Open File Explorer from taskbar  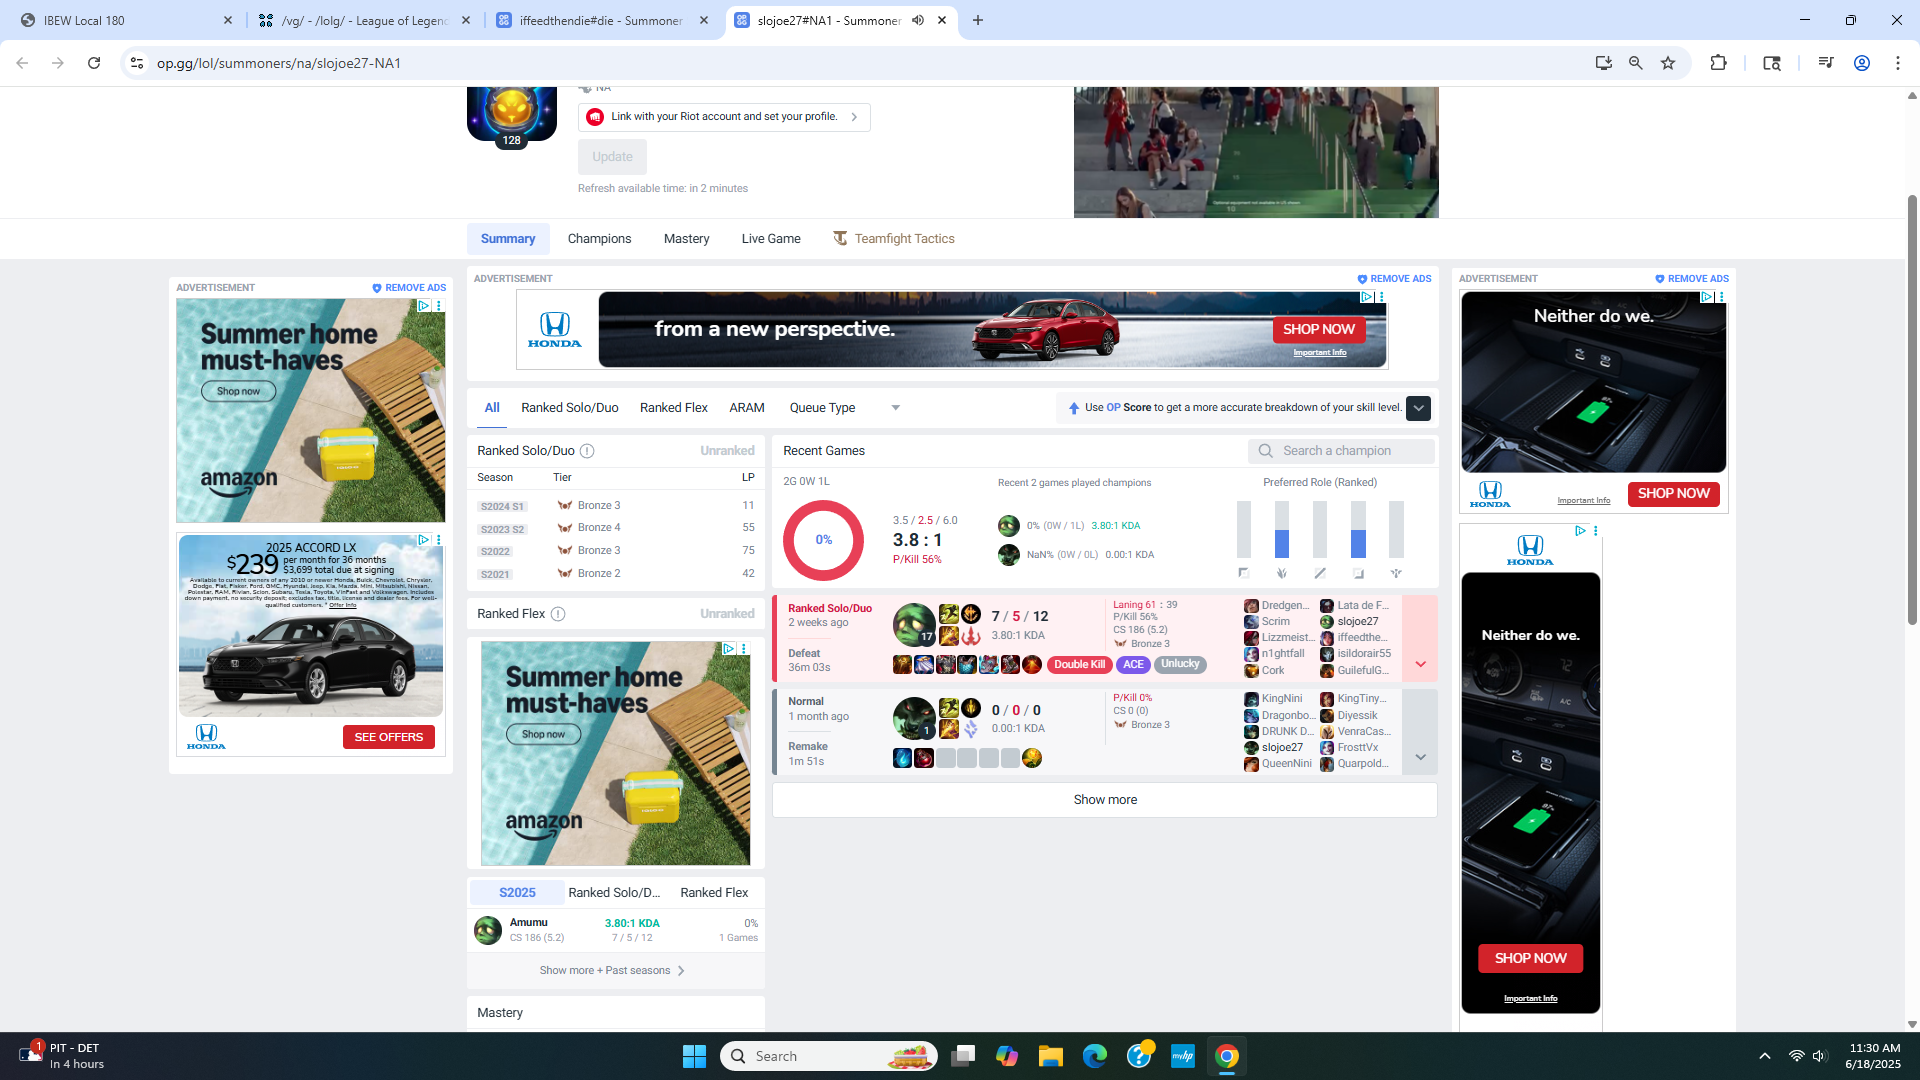[x=1050, y=1056]
